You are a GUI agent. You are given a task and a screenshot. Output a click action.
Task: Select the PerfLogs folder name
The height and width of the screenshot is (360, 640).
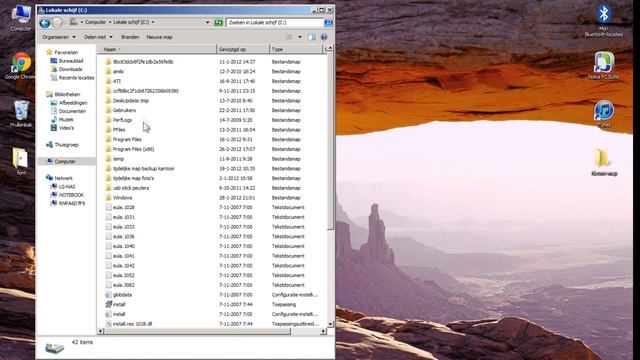tap(122, 120)
